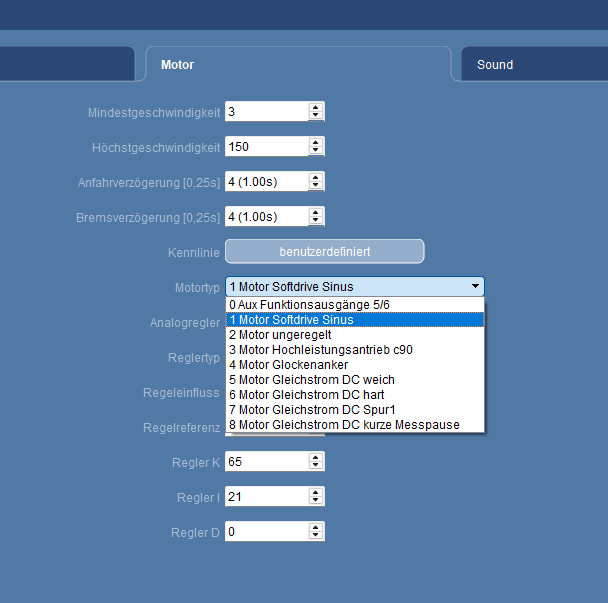Increase Anfahrverzögerung using spinner up arrow

316,177
